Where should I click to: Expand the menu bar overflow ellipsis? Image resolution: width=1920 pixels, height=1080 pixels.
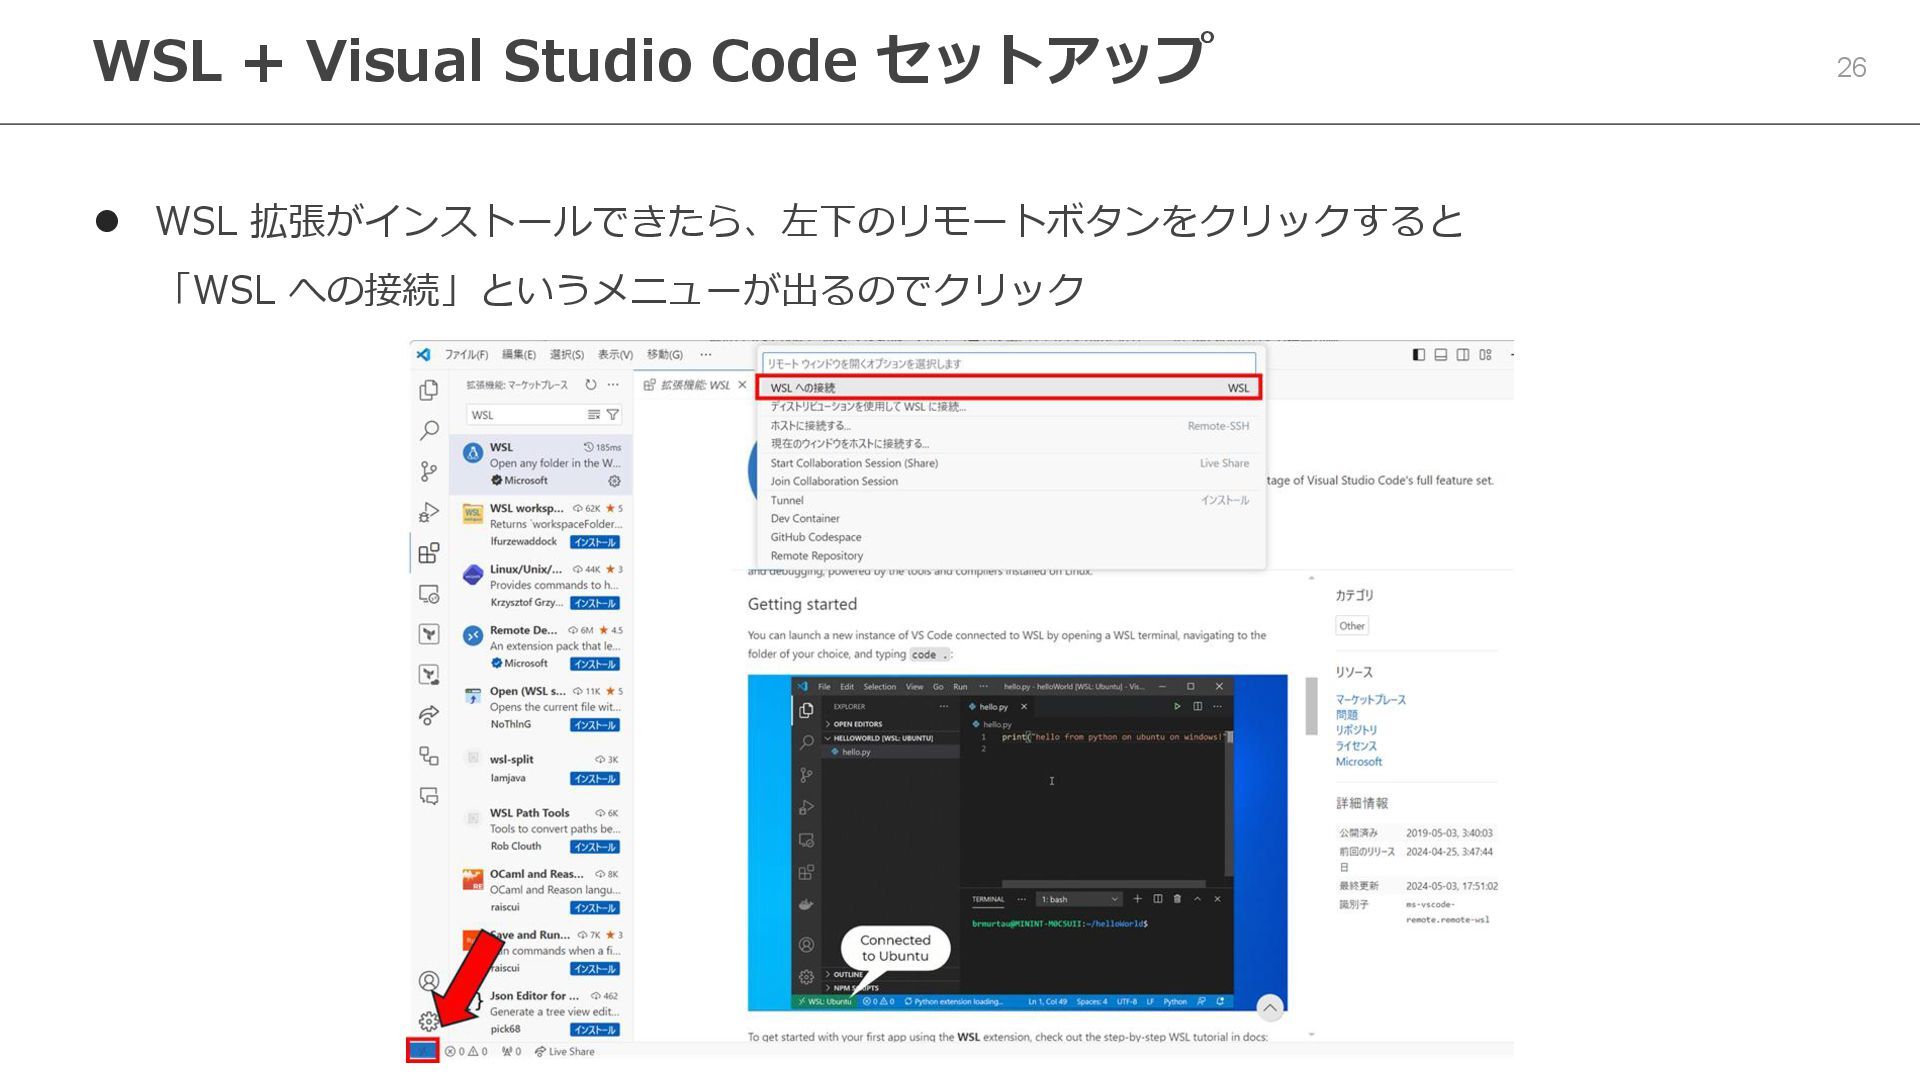706,355
